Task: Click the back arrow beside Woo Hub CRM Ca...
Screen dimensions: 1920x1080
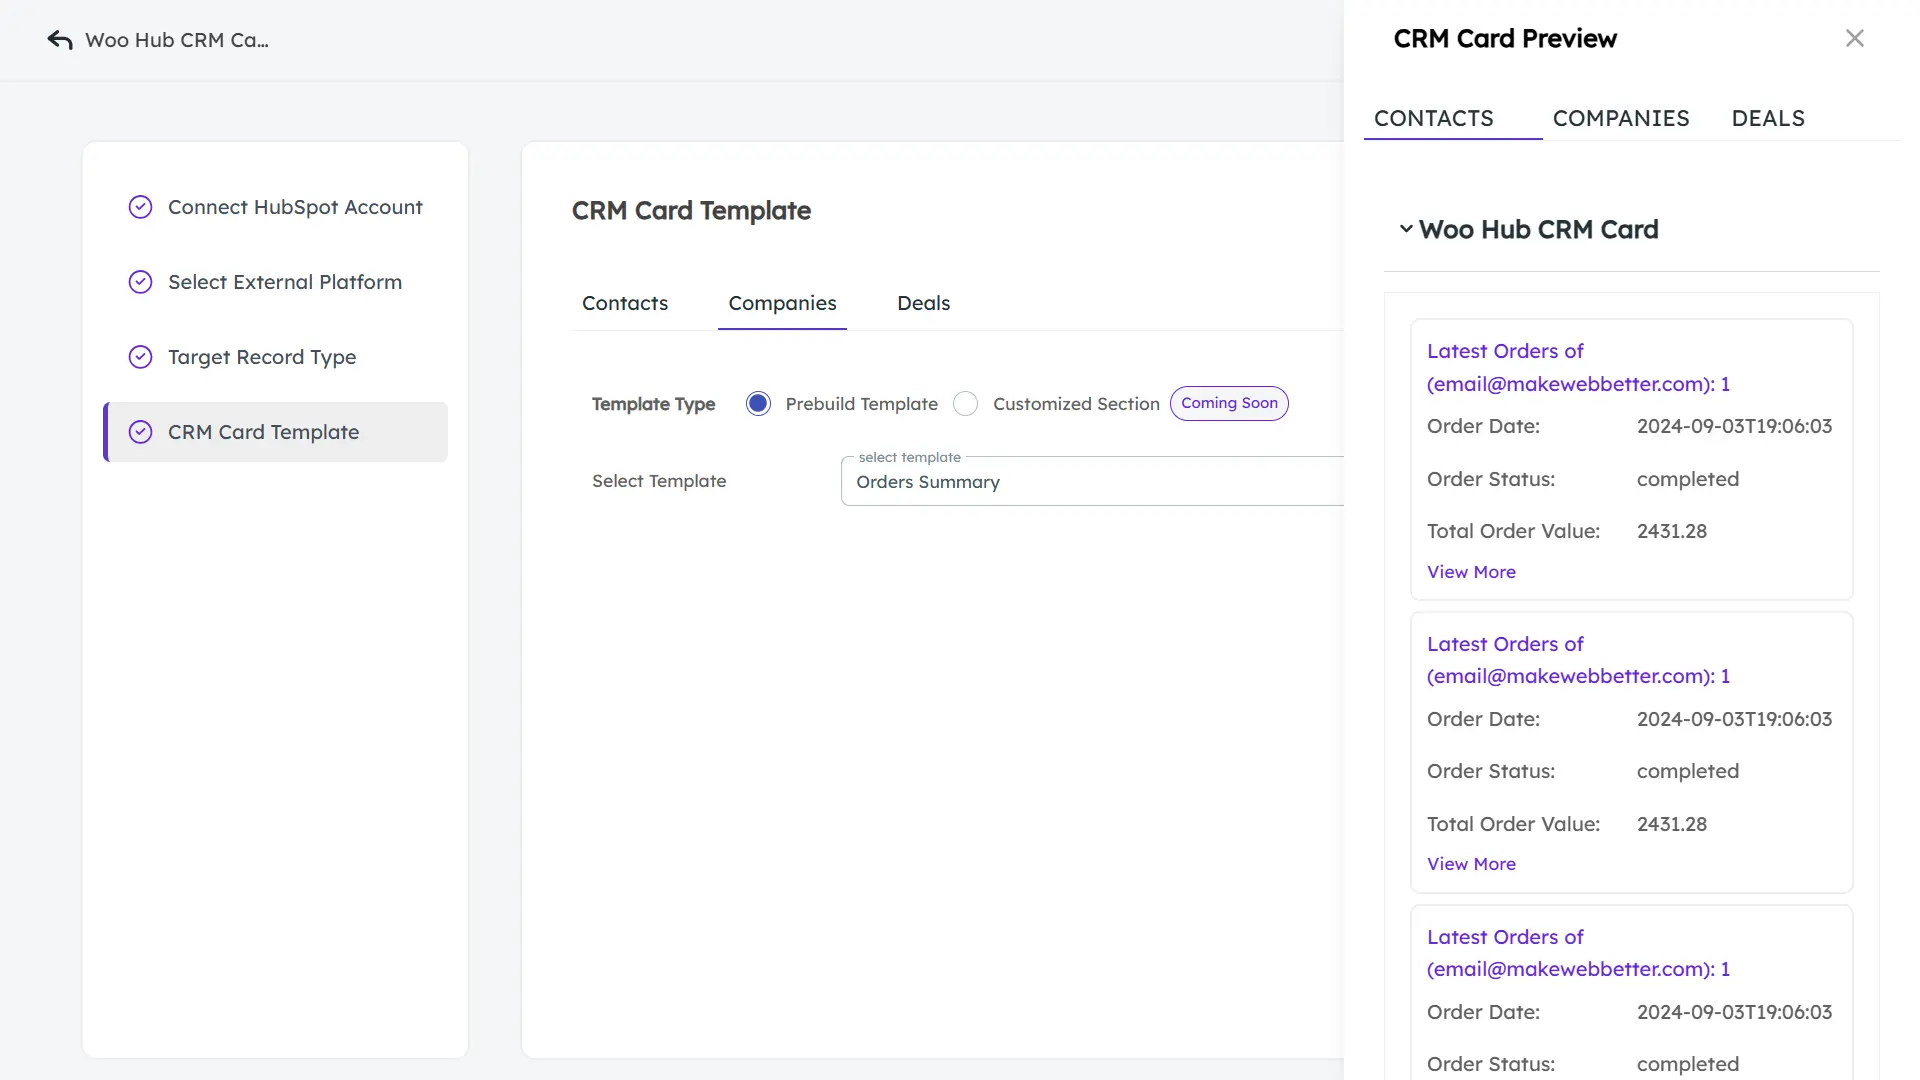Action: pyautogui.click(x=60, y=39)
